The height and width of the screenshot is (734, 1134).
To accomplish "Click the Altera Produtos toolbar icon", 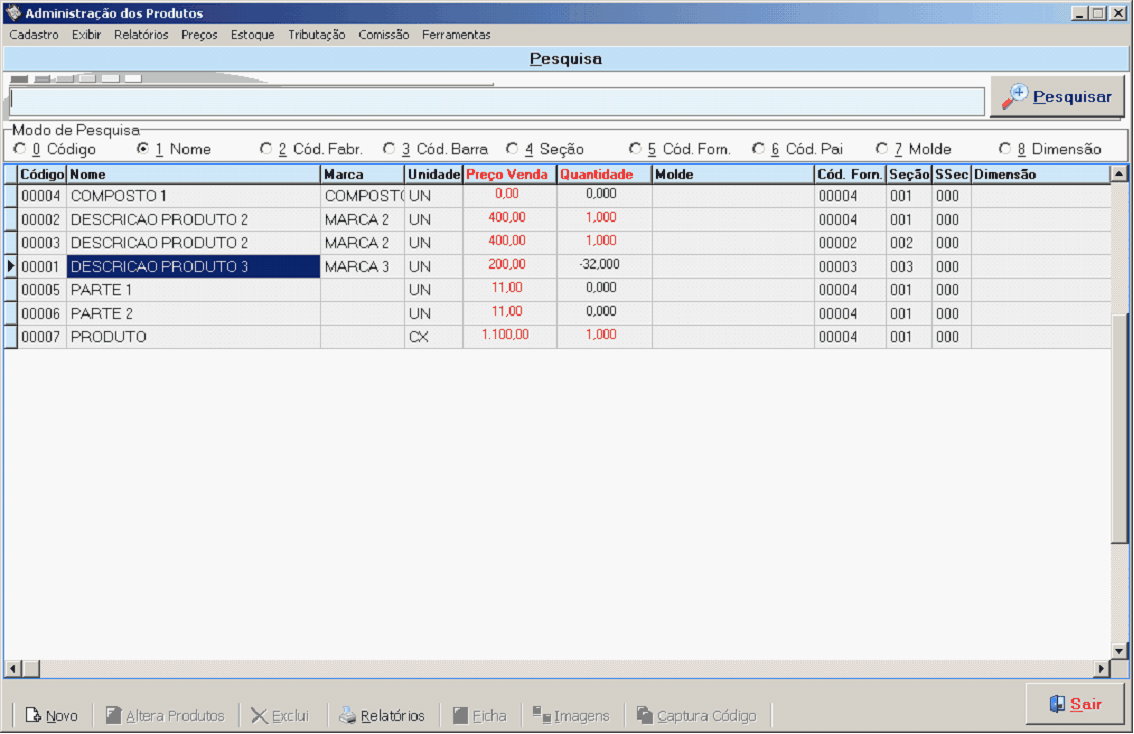I will pyautogui.click(x=114, y=716).
